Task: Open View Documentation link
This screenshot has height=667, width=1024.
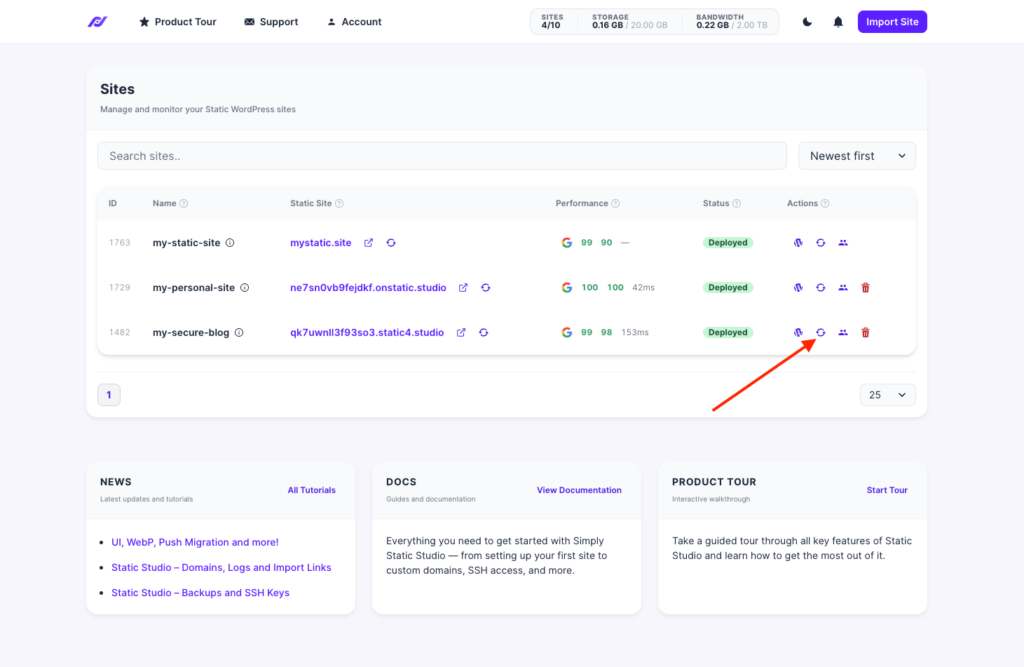Action: [x=579, y=490]
